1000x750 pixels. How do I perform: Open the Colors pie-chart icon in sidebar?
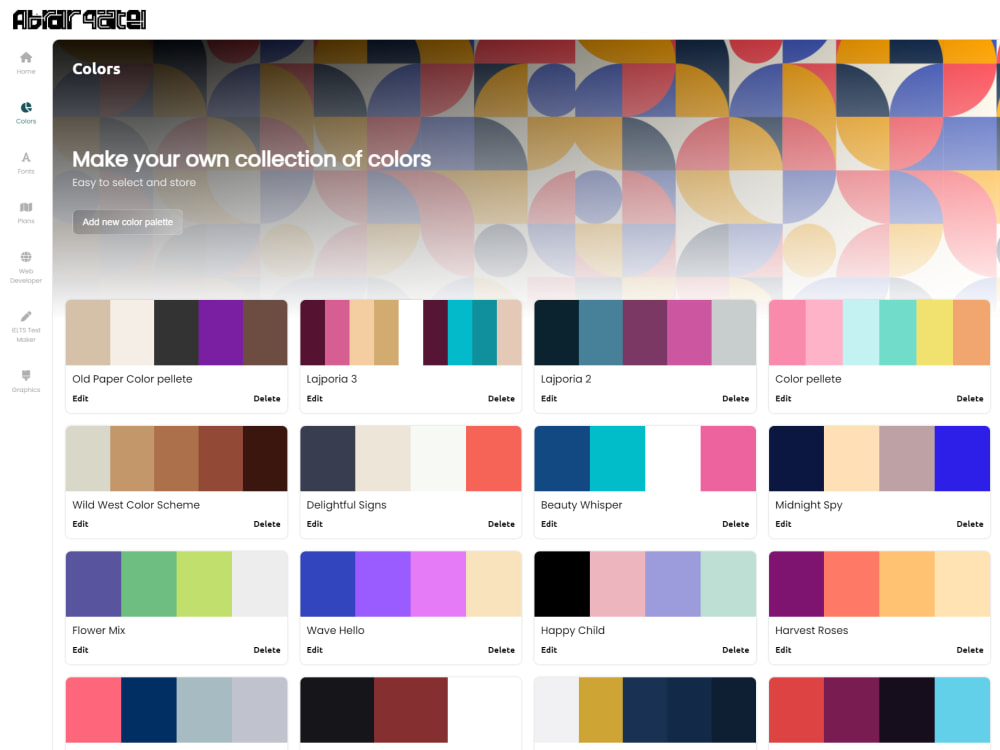tap(26, 107)
